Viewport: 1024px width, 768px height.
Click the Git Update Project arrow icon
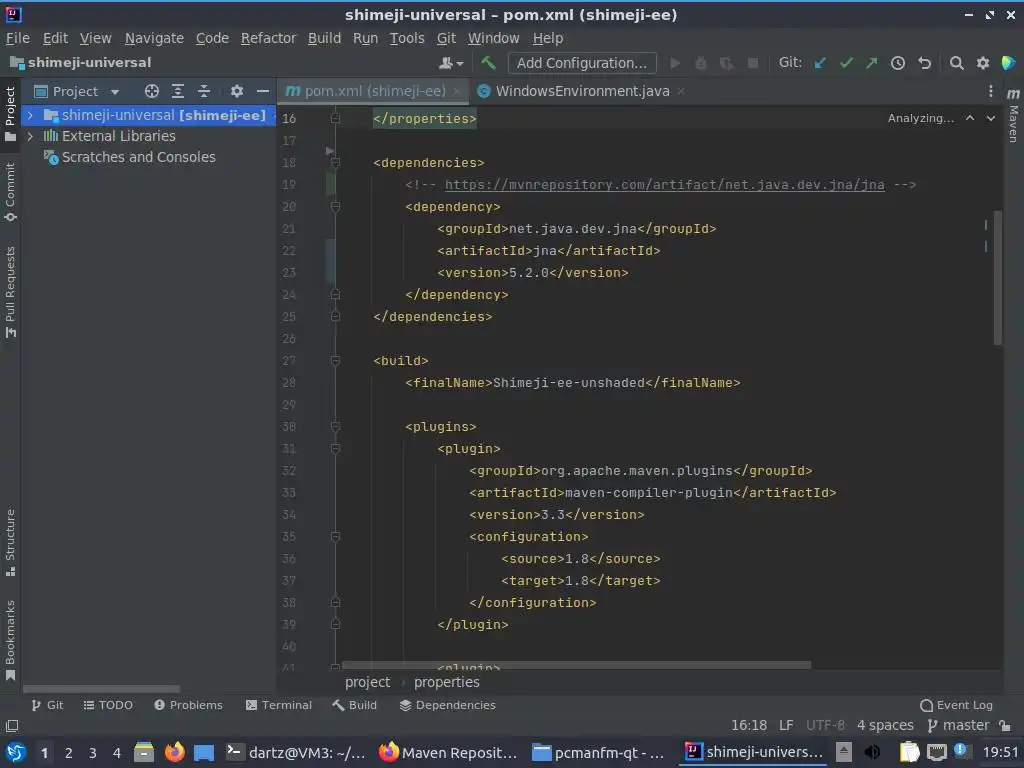click(x=820, y=63)
